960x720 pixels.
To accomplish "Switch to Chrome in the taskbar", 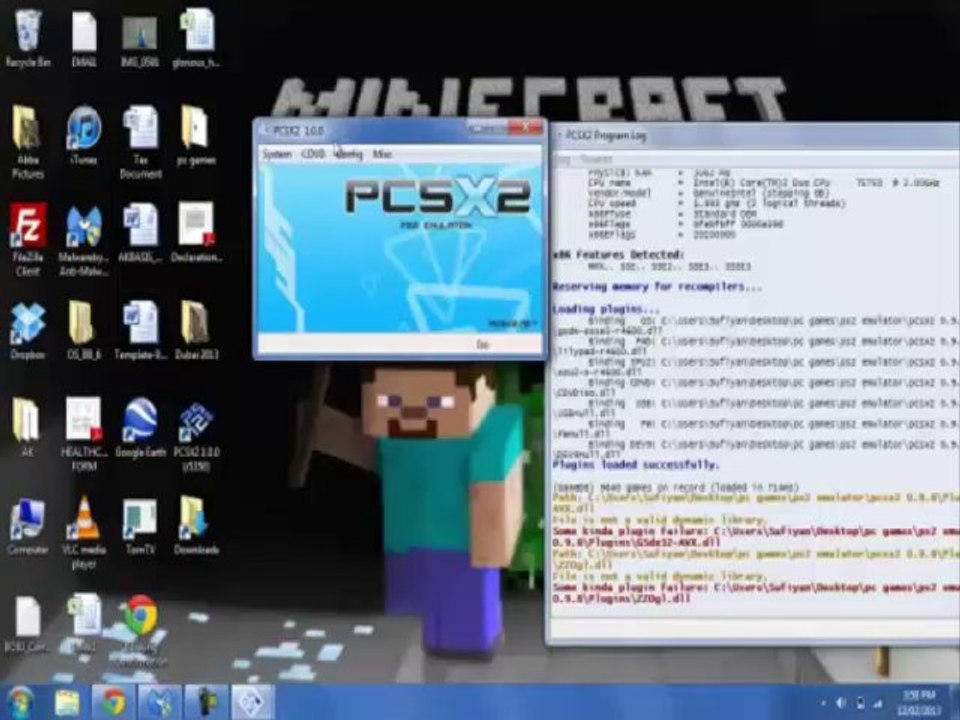I will (x=114, y=702).
